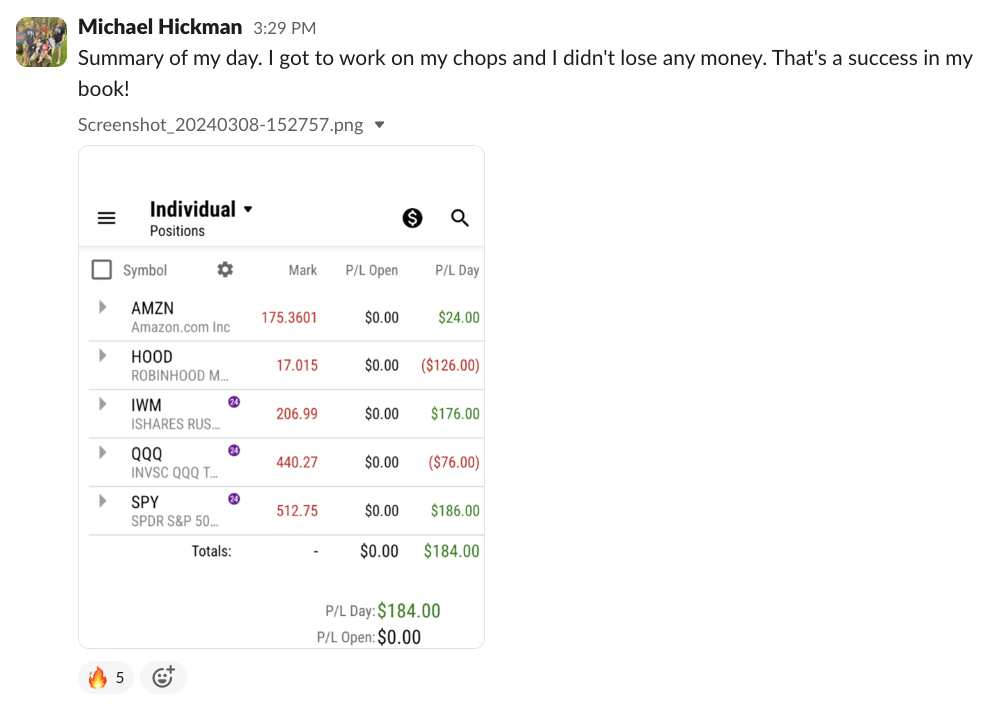
Task: Click the search magnifier icon
Action: pyautogui.click(x=460, y=218)
